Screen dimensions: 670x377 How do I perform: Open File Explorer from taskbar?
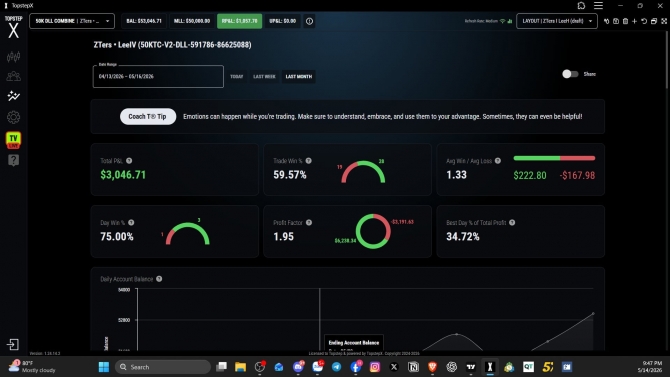pyautogui.click(x=241, y=367)
